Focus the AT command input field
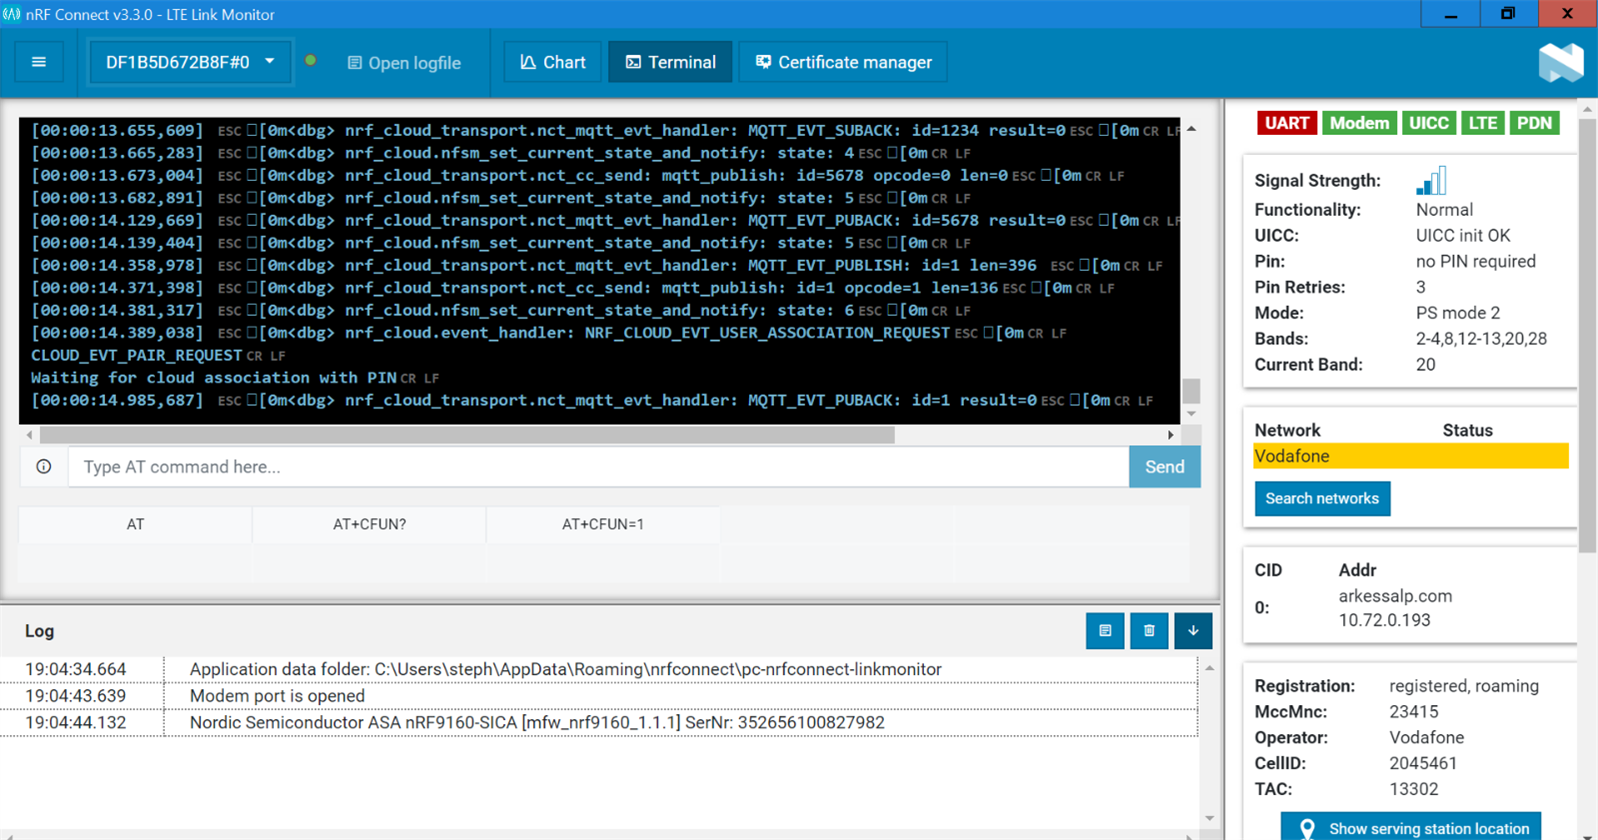This screenshot has height=840, width=1598. [598, 467]
